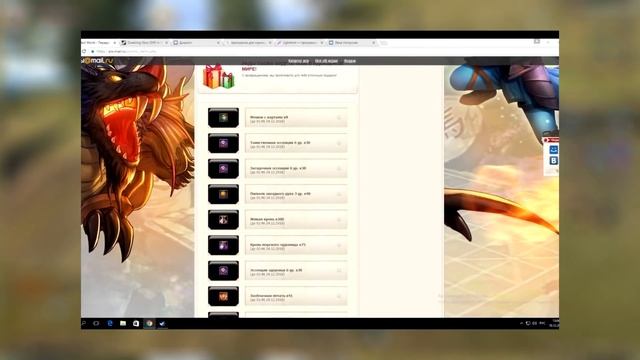Tick the selector on the 3 ур. x99 reward row

[x=338, y=195]
